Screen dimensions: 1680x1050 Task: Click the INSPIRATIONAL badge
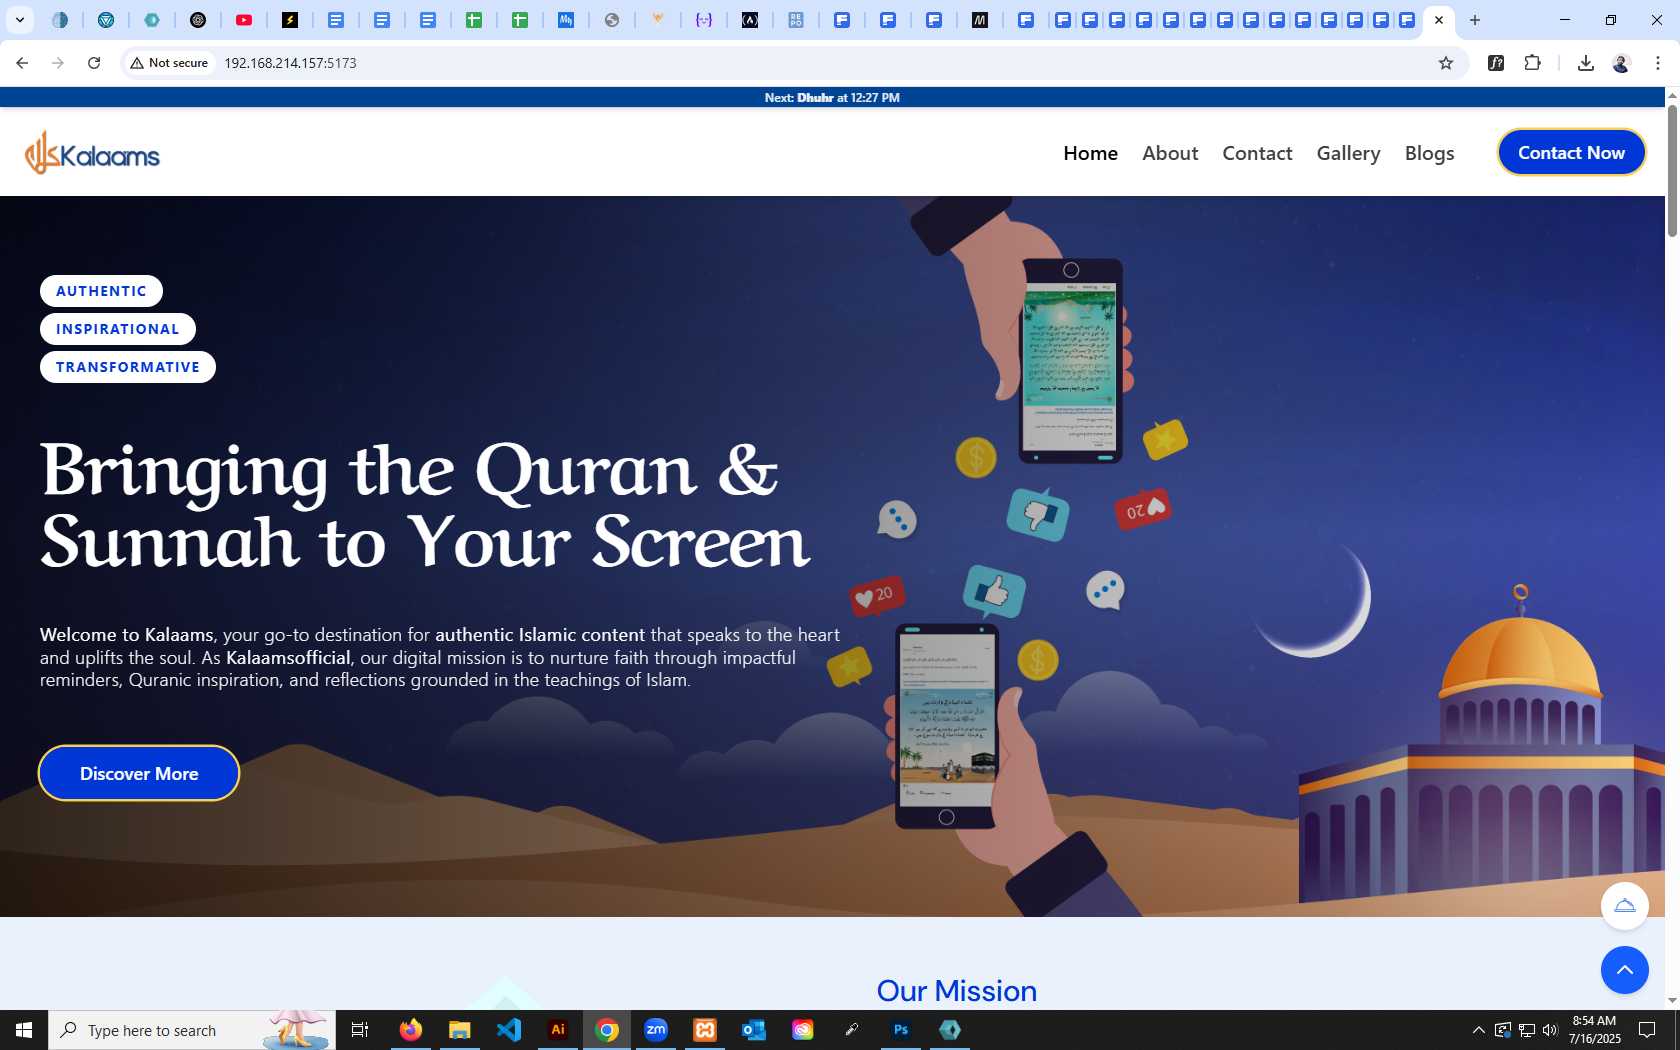117,329
